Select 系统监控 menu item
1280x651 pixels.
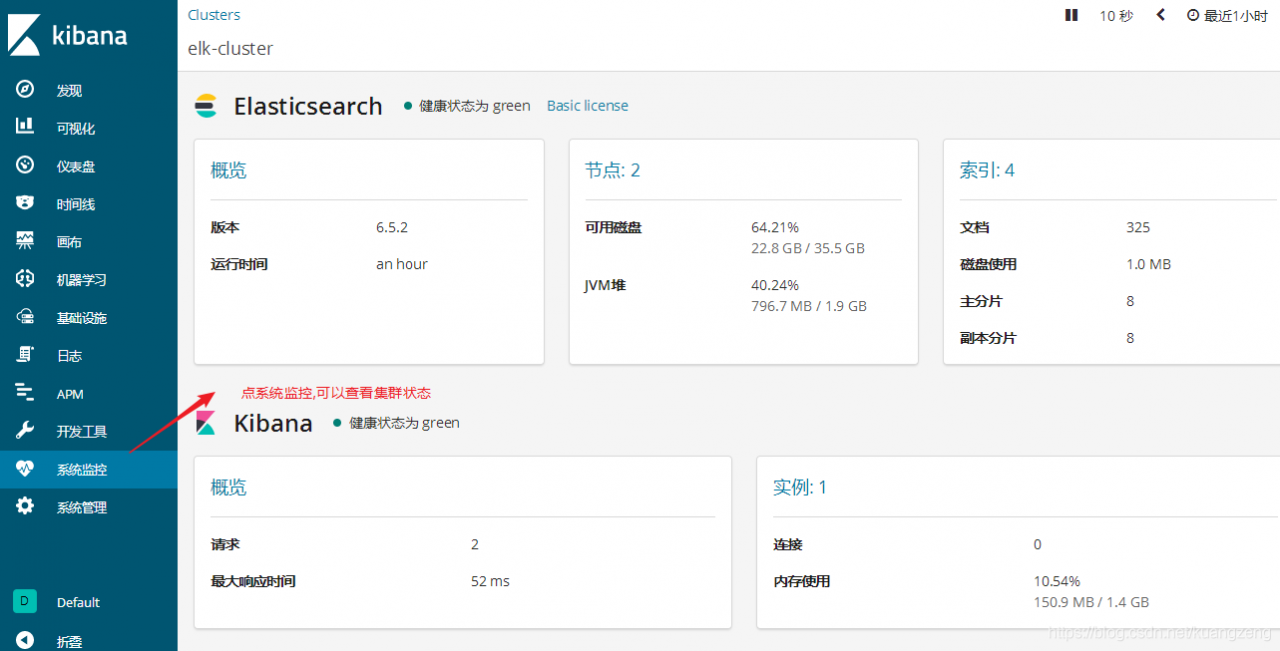point(81,470)
